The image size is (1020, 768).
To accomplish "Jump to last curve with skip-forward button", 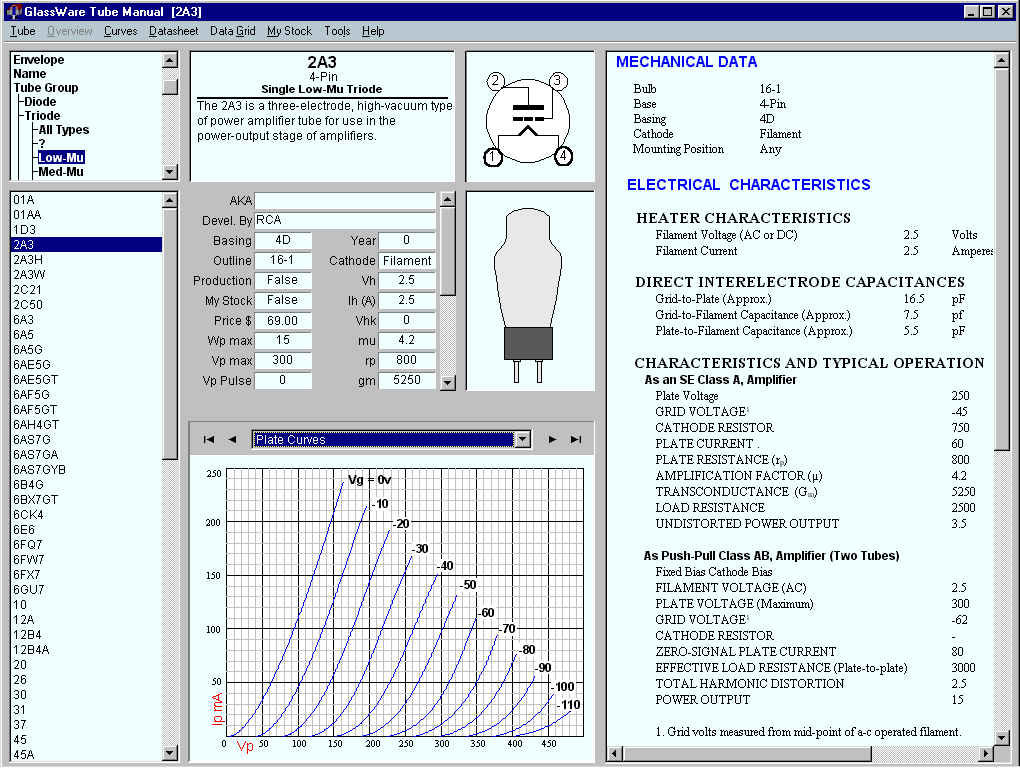I will pos(576,440).
